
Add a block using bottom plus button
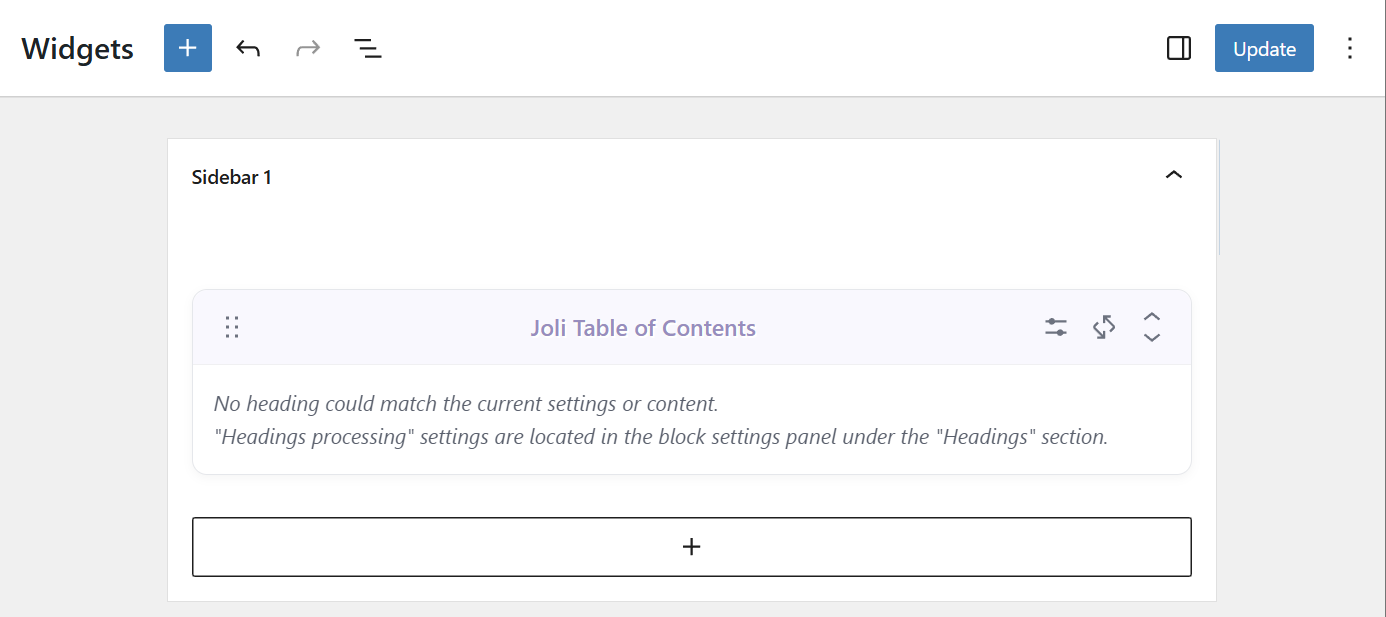tap(691, 547)
